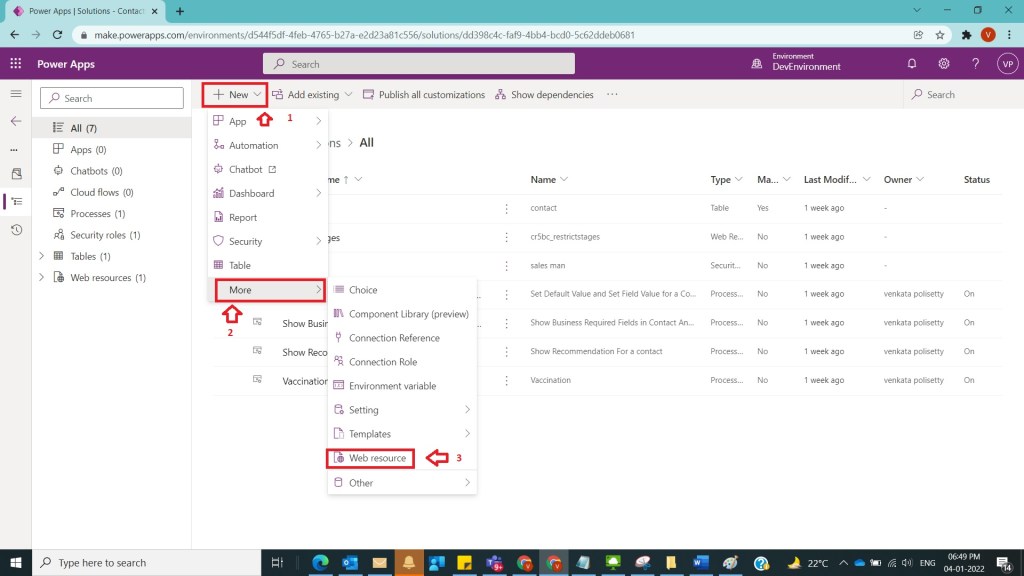1024x576 pixels.
Task: Click the VP user profile avatar
Action: click(x=1007, y=64)
